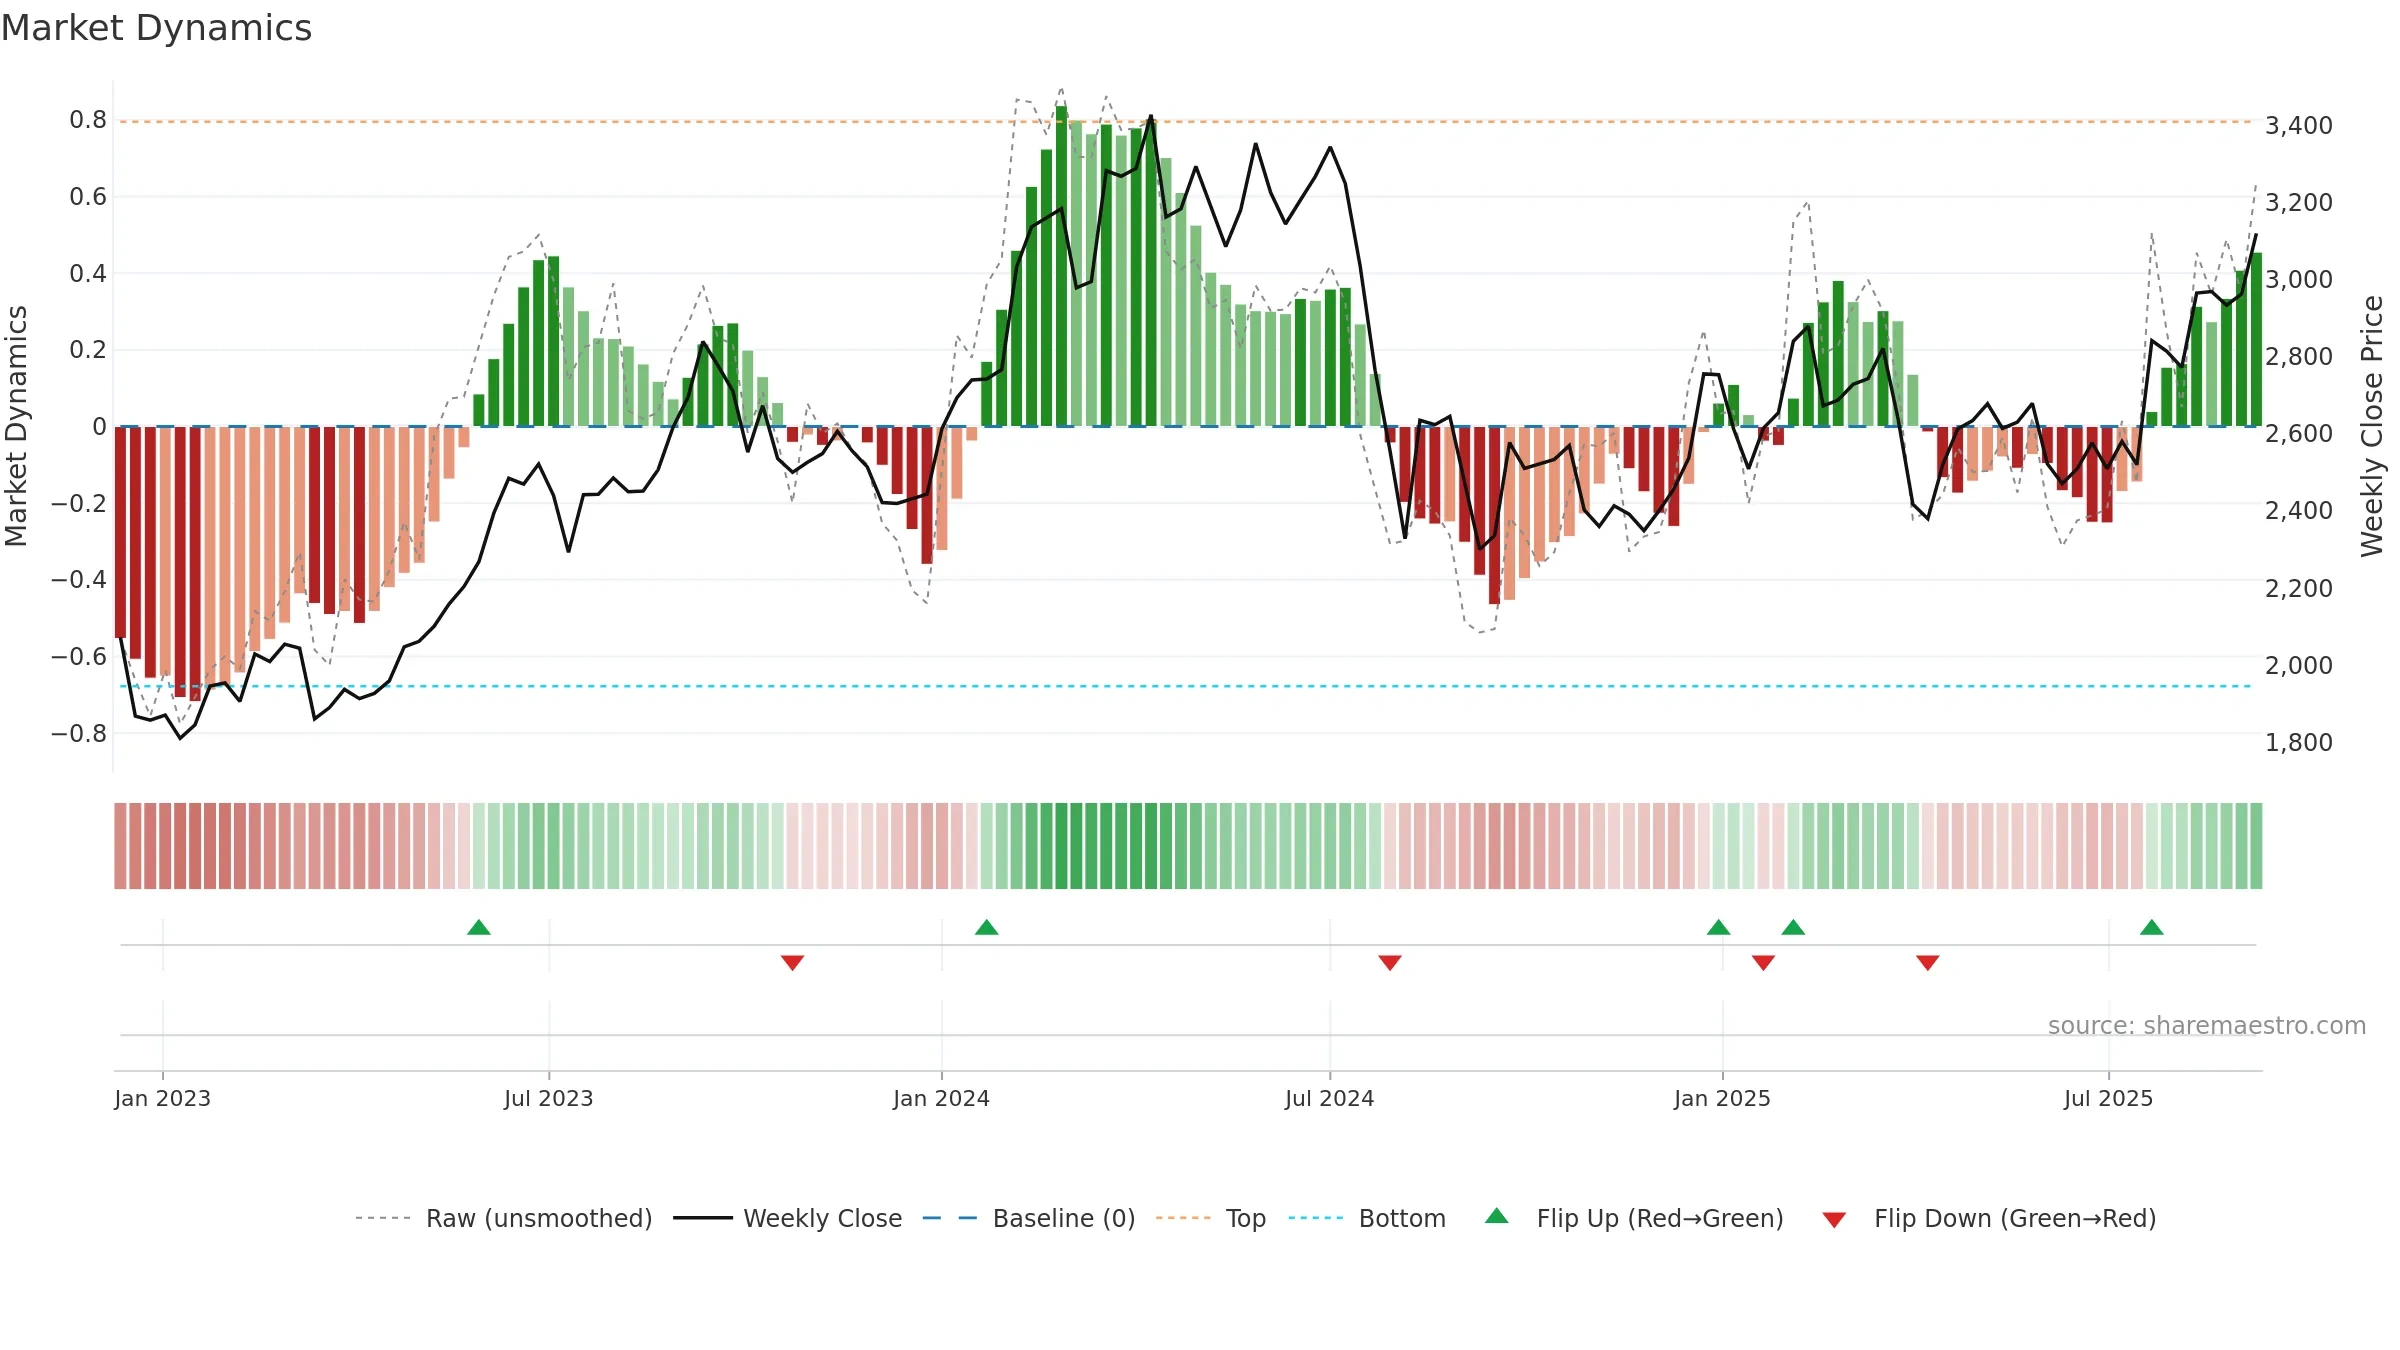Click the flip-down marker just after Jan 2025

[x=1764, y=962]
